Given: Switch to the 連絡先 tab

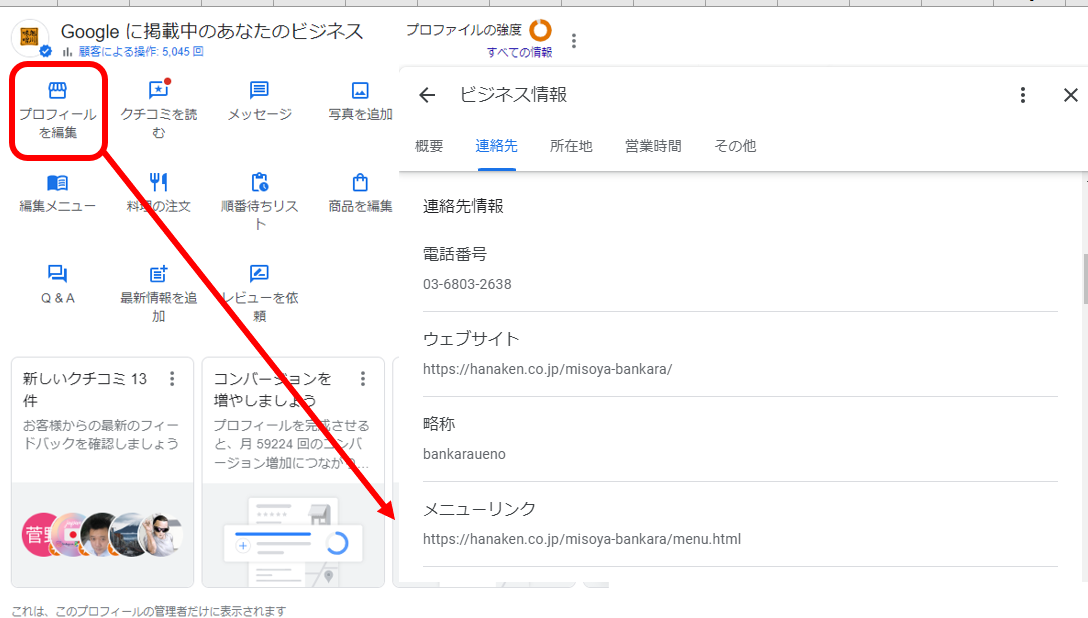Looking at the screenshot, I should tap(496, 146).
